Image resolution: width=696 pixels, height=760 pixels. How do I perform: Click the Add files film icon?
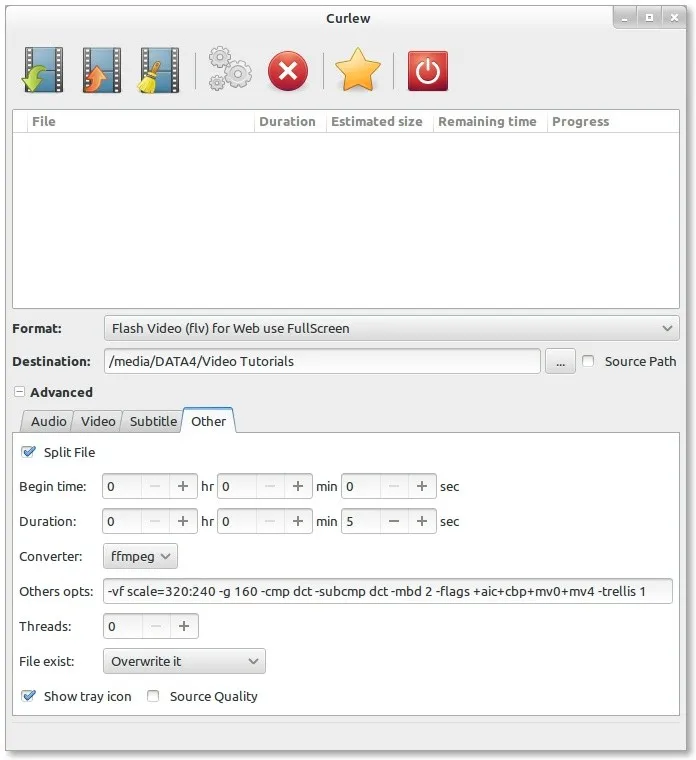(43, 71)
